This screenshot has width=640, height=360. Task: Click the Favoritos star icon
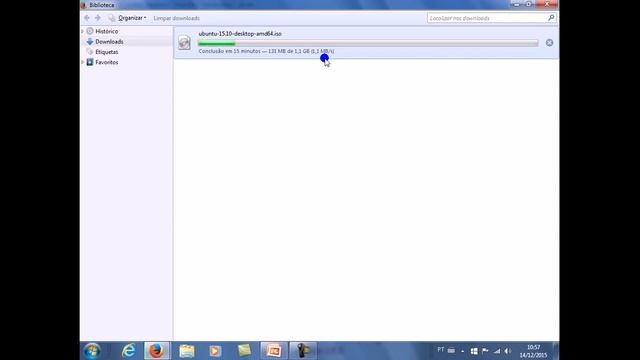(90, 62)
